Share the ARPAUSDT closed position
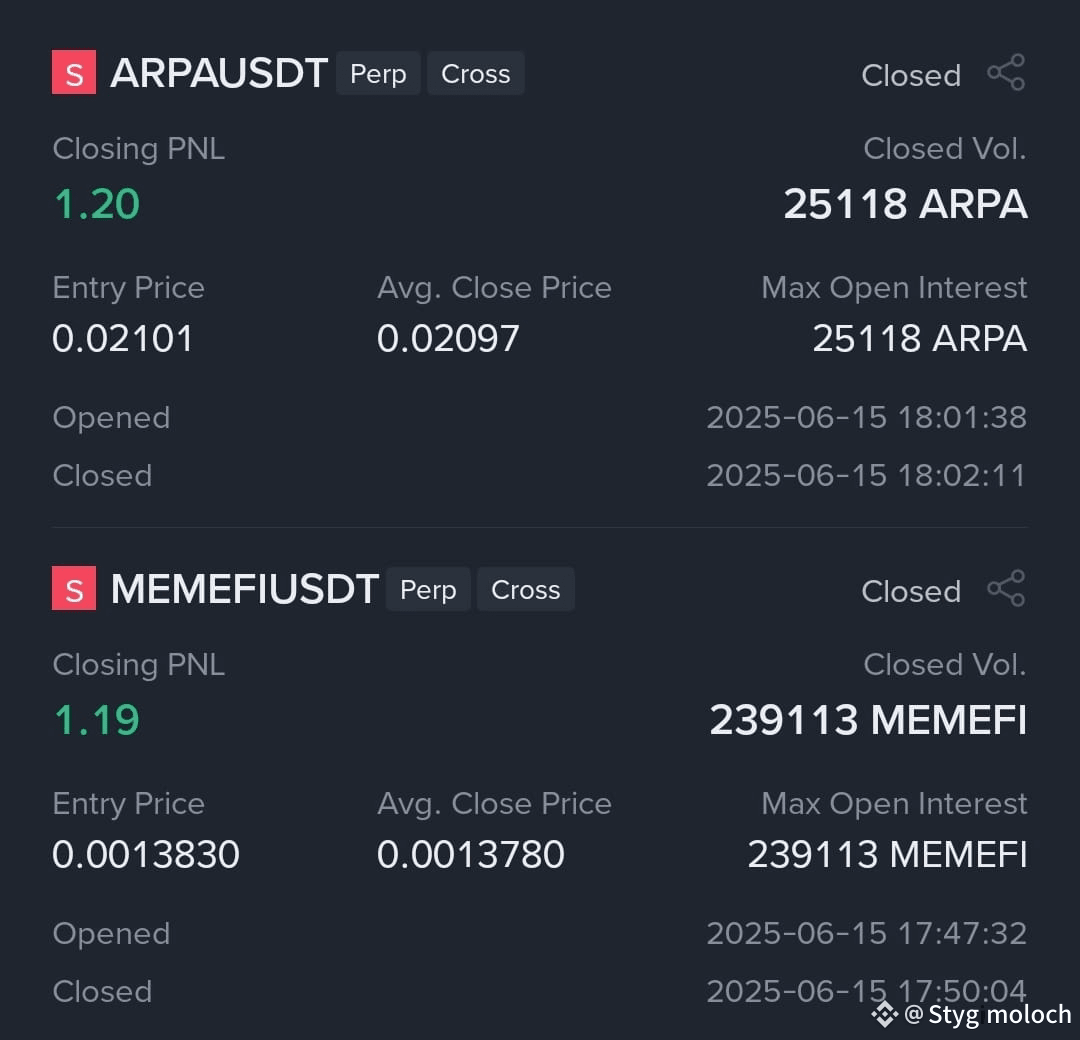1080x1040 pixels. tap(1006, 72)
